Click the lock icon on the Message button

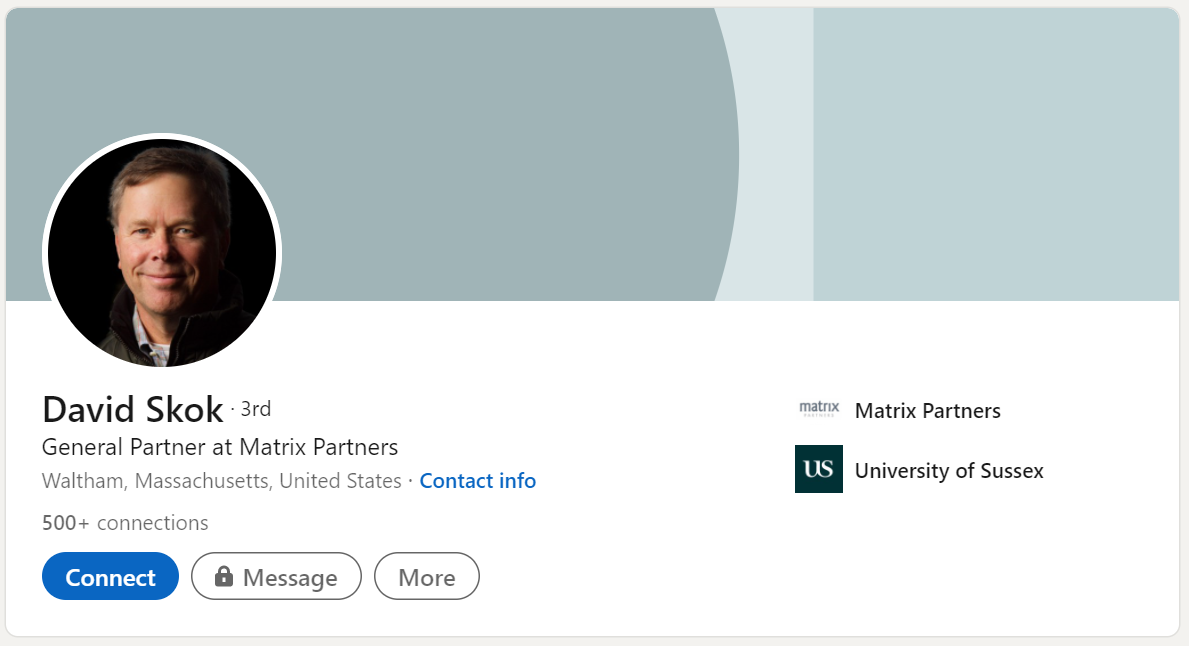[224, 576]
